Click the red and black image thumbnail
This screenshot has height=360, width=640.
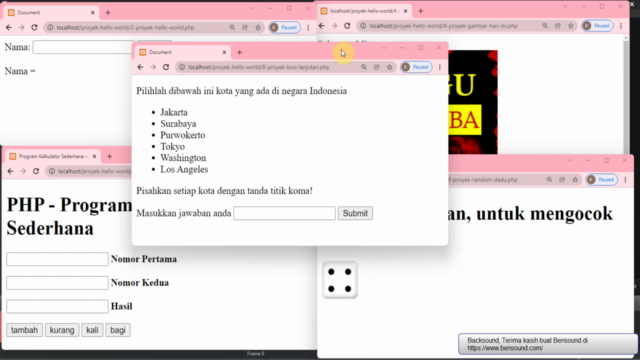(x=473, y=102)
